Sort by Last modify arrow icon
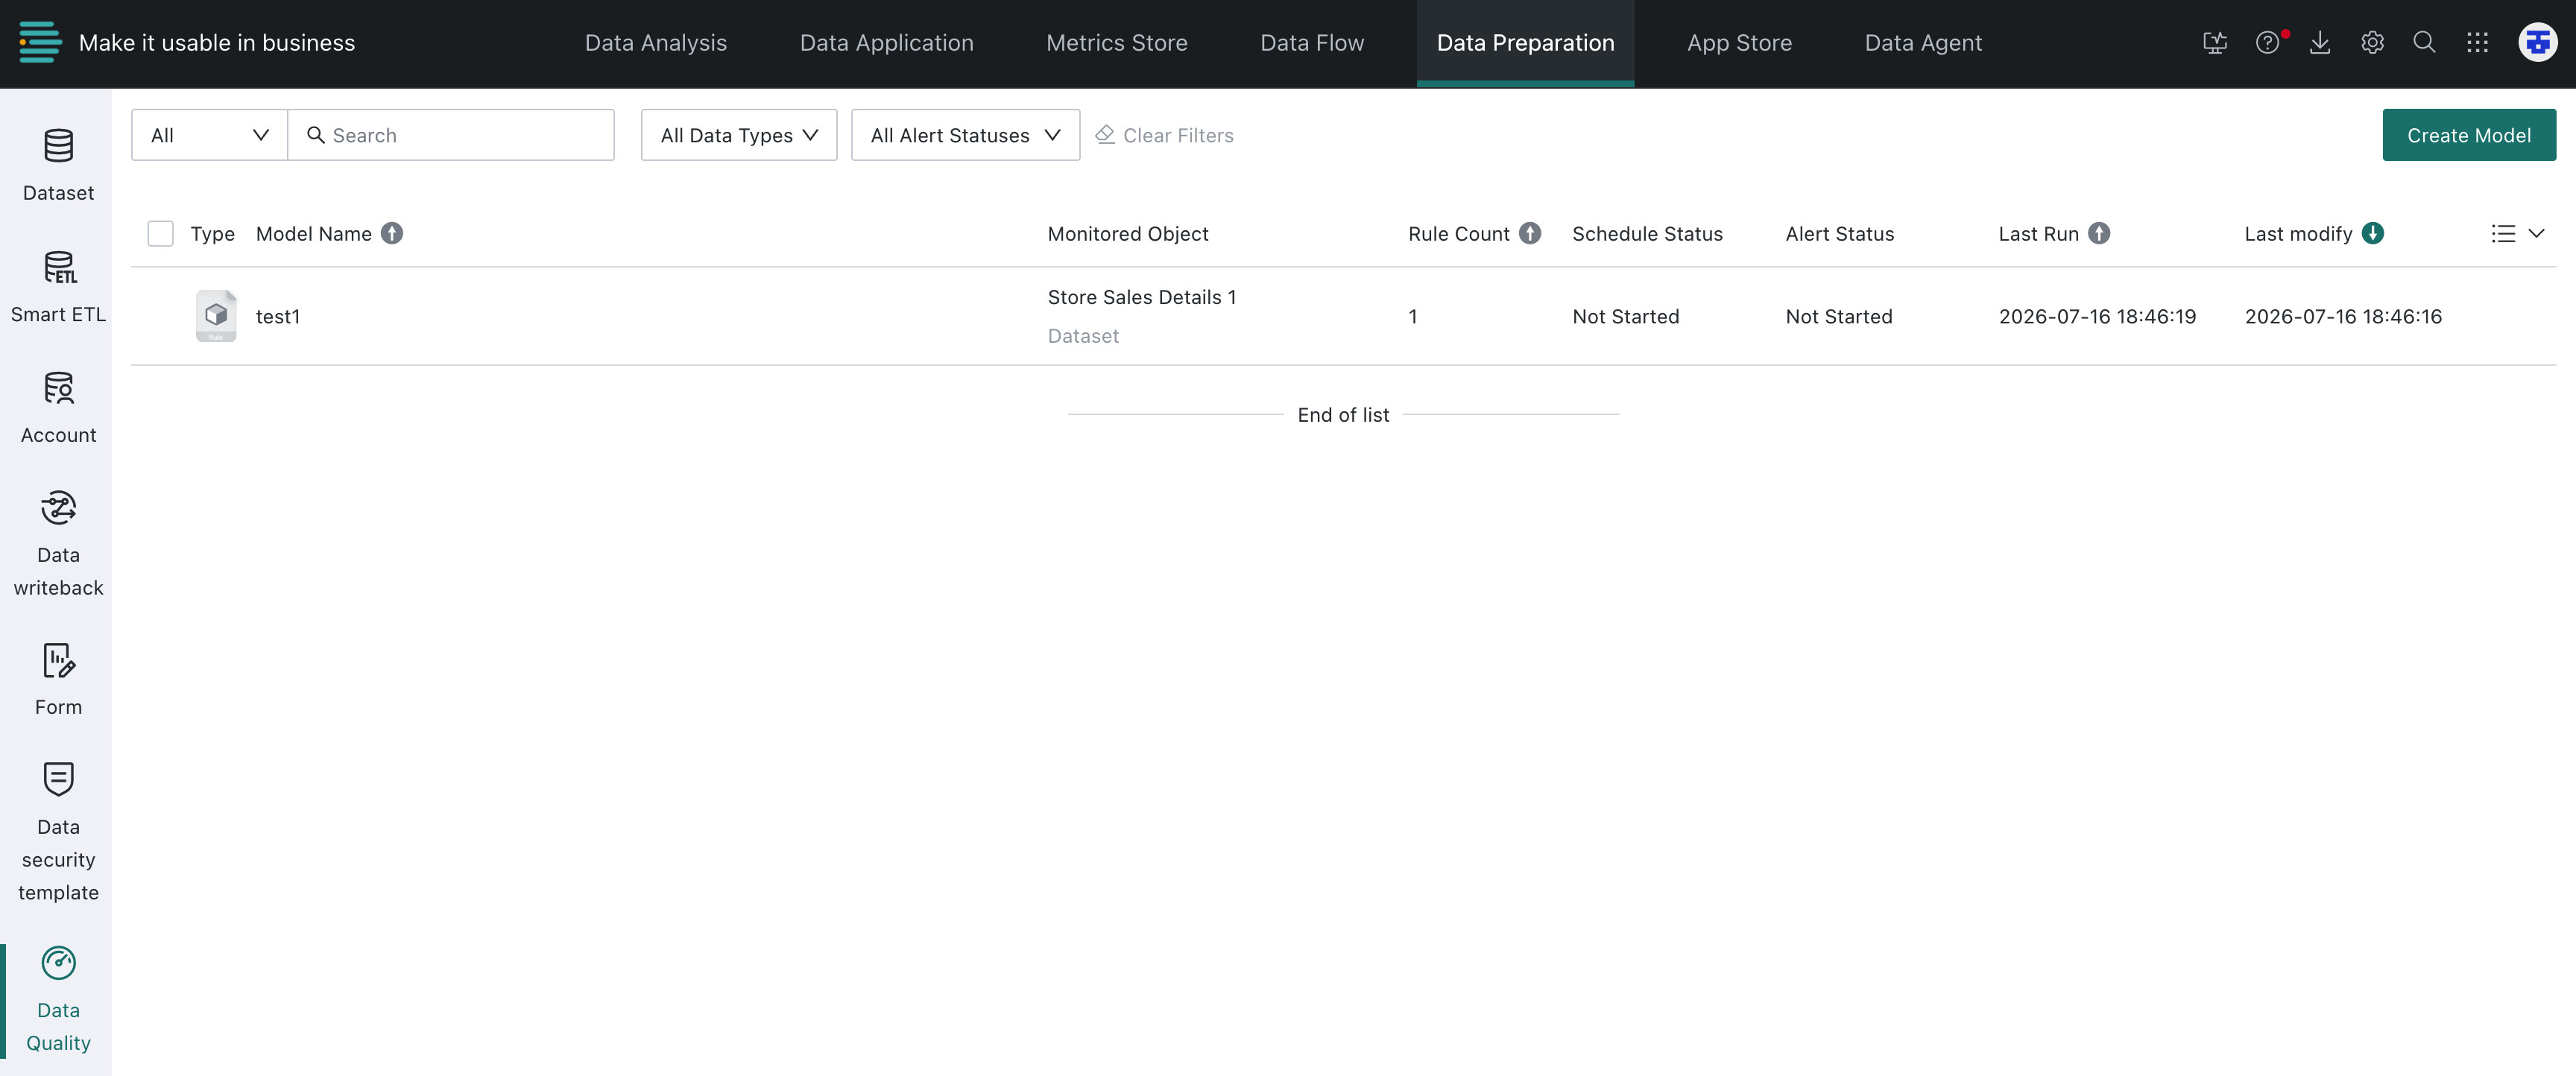Viewport: 2576px width, 1076px height. [x=2372, y=233]
